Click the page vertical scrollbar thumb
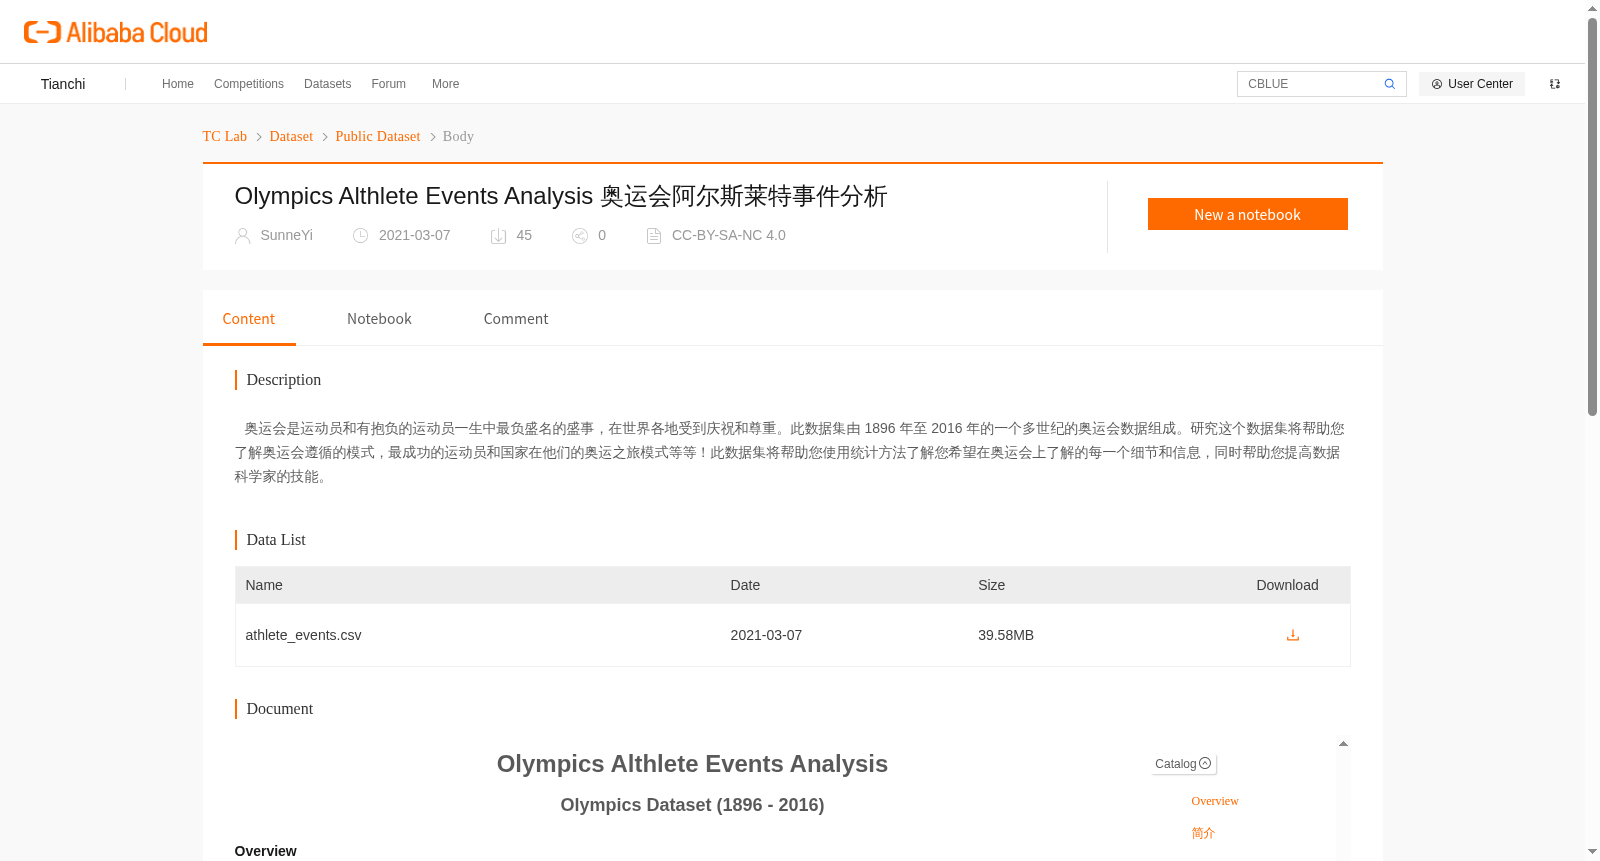The width and height of the screenshot is (1600, 861). click(1592, 215)
